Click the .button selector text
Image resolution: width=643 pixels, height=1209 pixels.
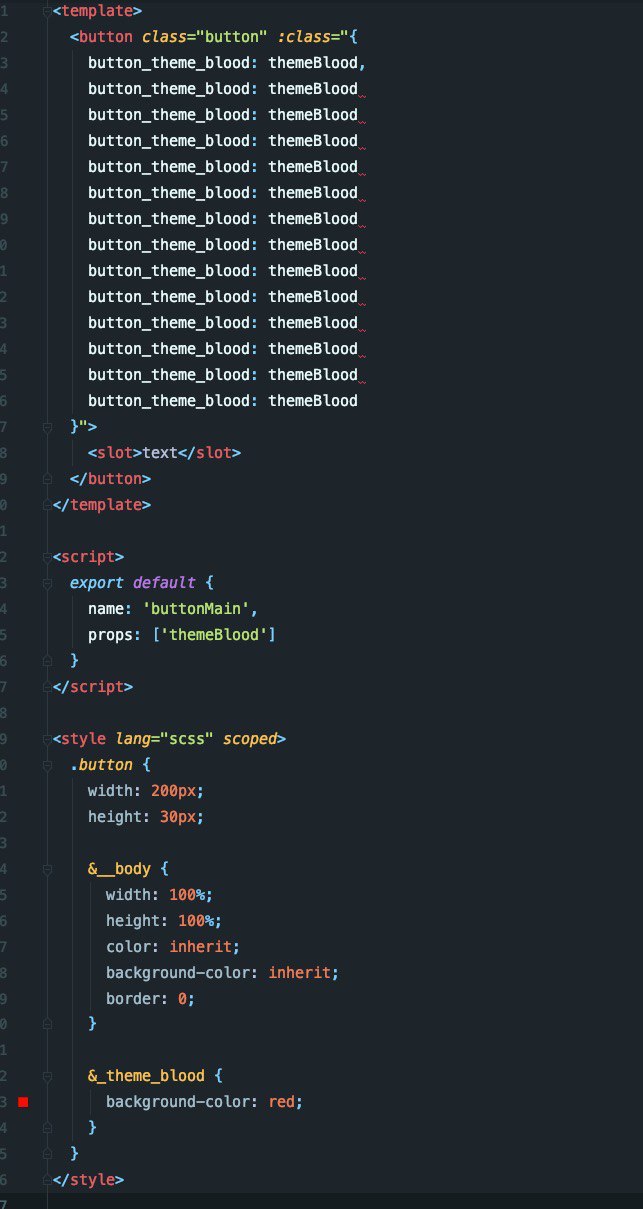coord(101,765)
